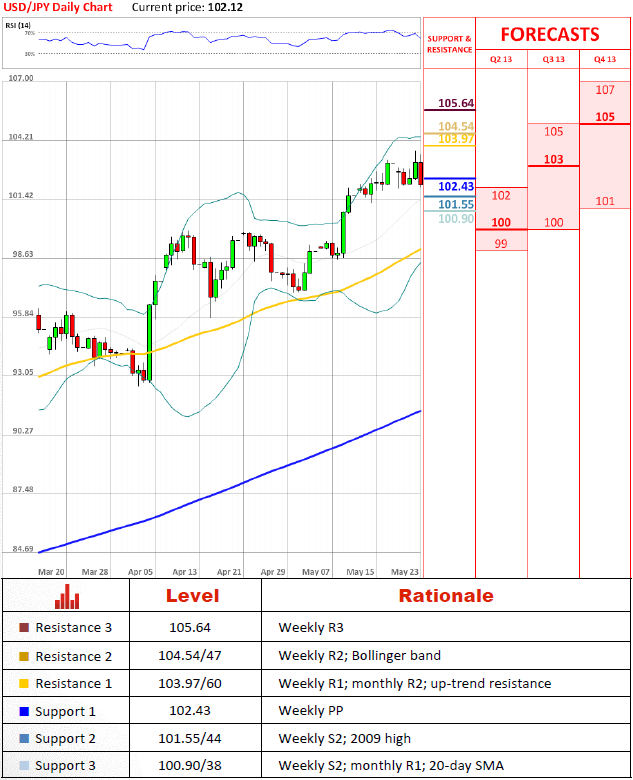633x780 pixels.
Task: Click the level cell 101.55/44
Action: 190,739
